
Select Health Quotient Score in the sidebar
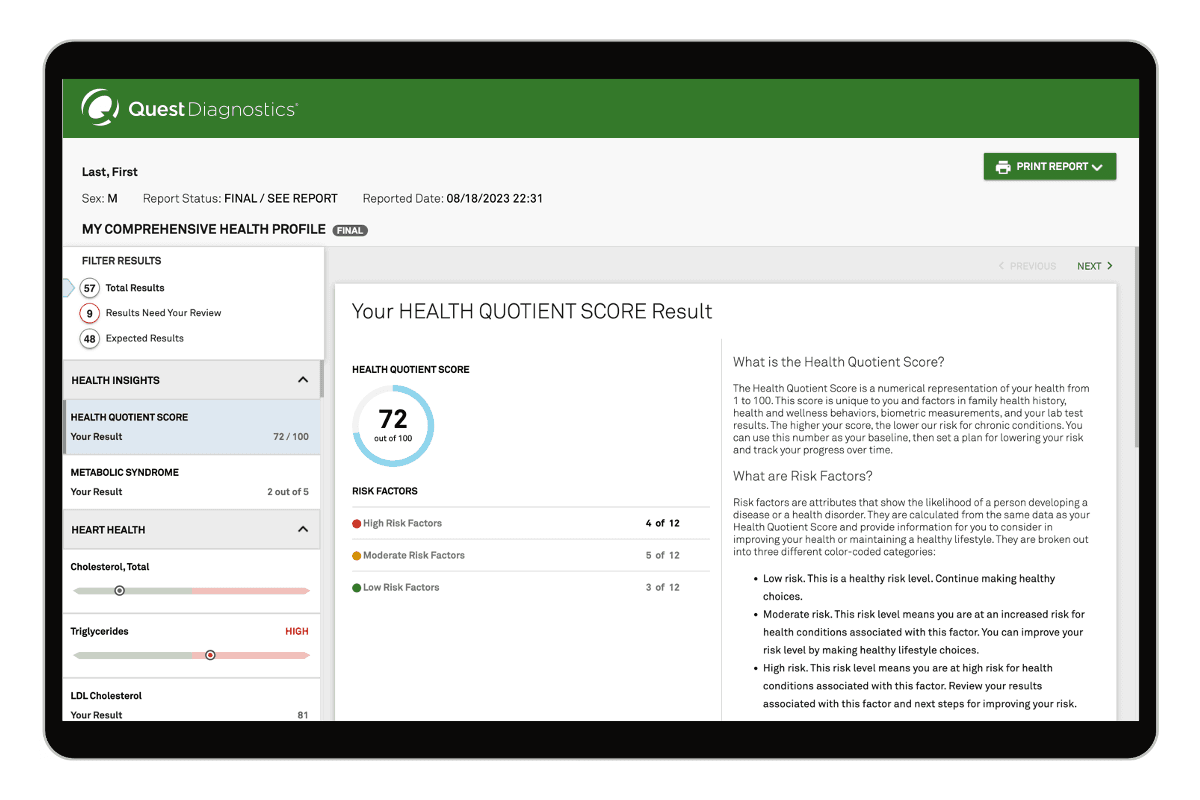tap(190, 426)
